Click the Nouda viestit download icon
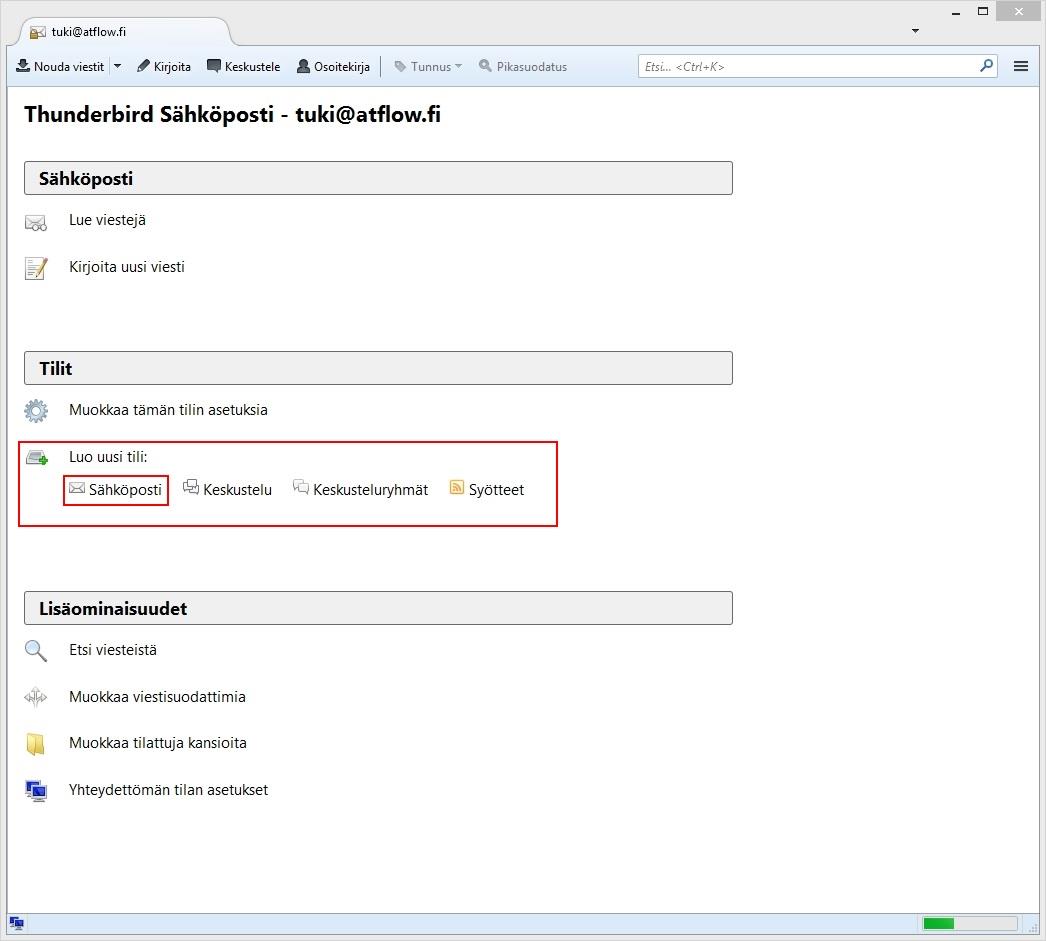The image size is (1046, 941). click(23, 65)
